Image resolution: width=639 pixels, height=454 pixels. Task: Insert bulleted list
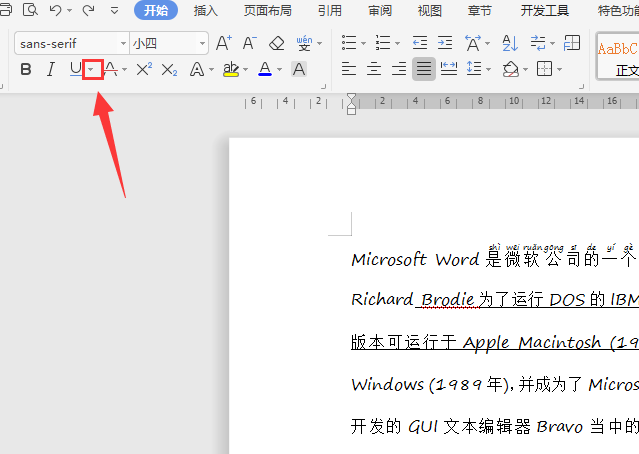tap(349, 42)
